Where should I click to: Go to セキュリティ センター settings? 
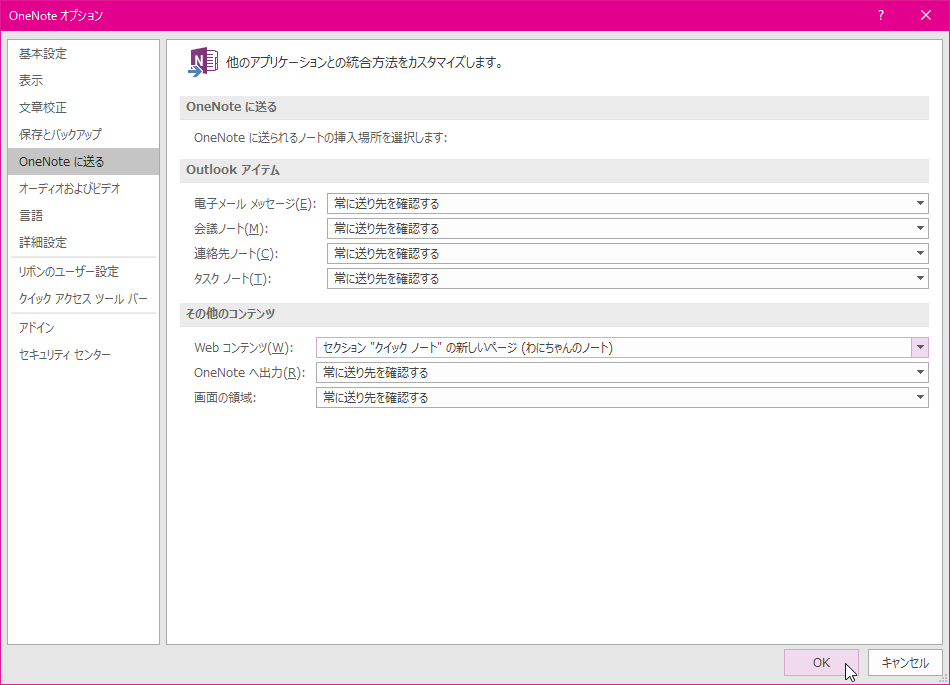pyautogui.click(x=84, y=355)
